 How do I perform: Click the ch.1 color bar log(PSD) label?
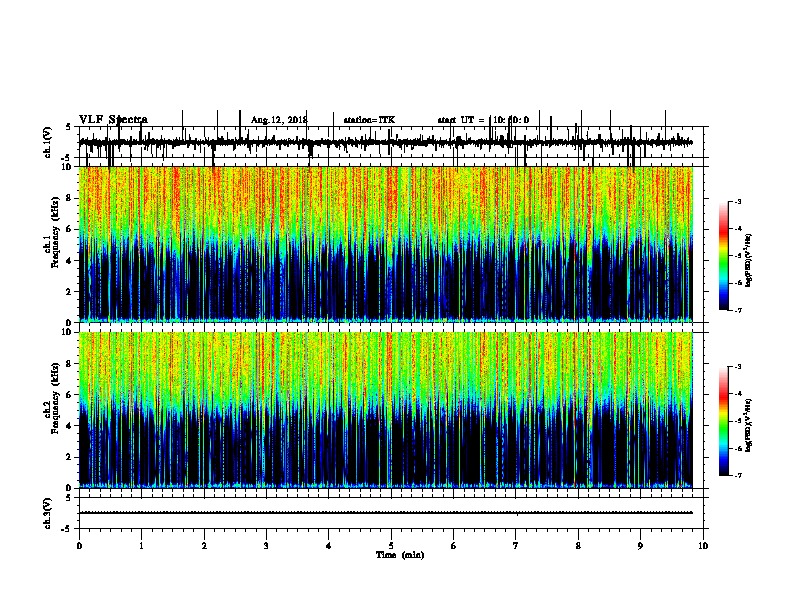[749, 260]
